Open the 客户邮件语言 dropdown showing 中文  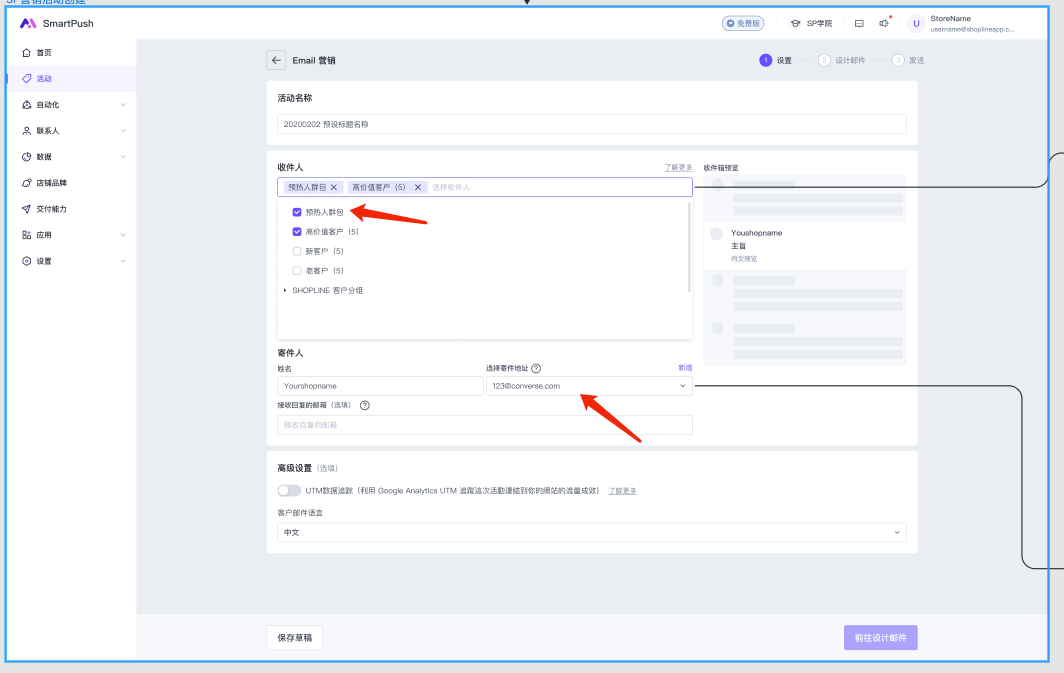591,533
